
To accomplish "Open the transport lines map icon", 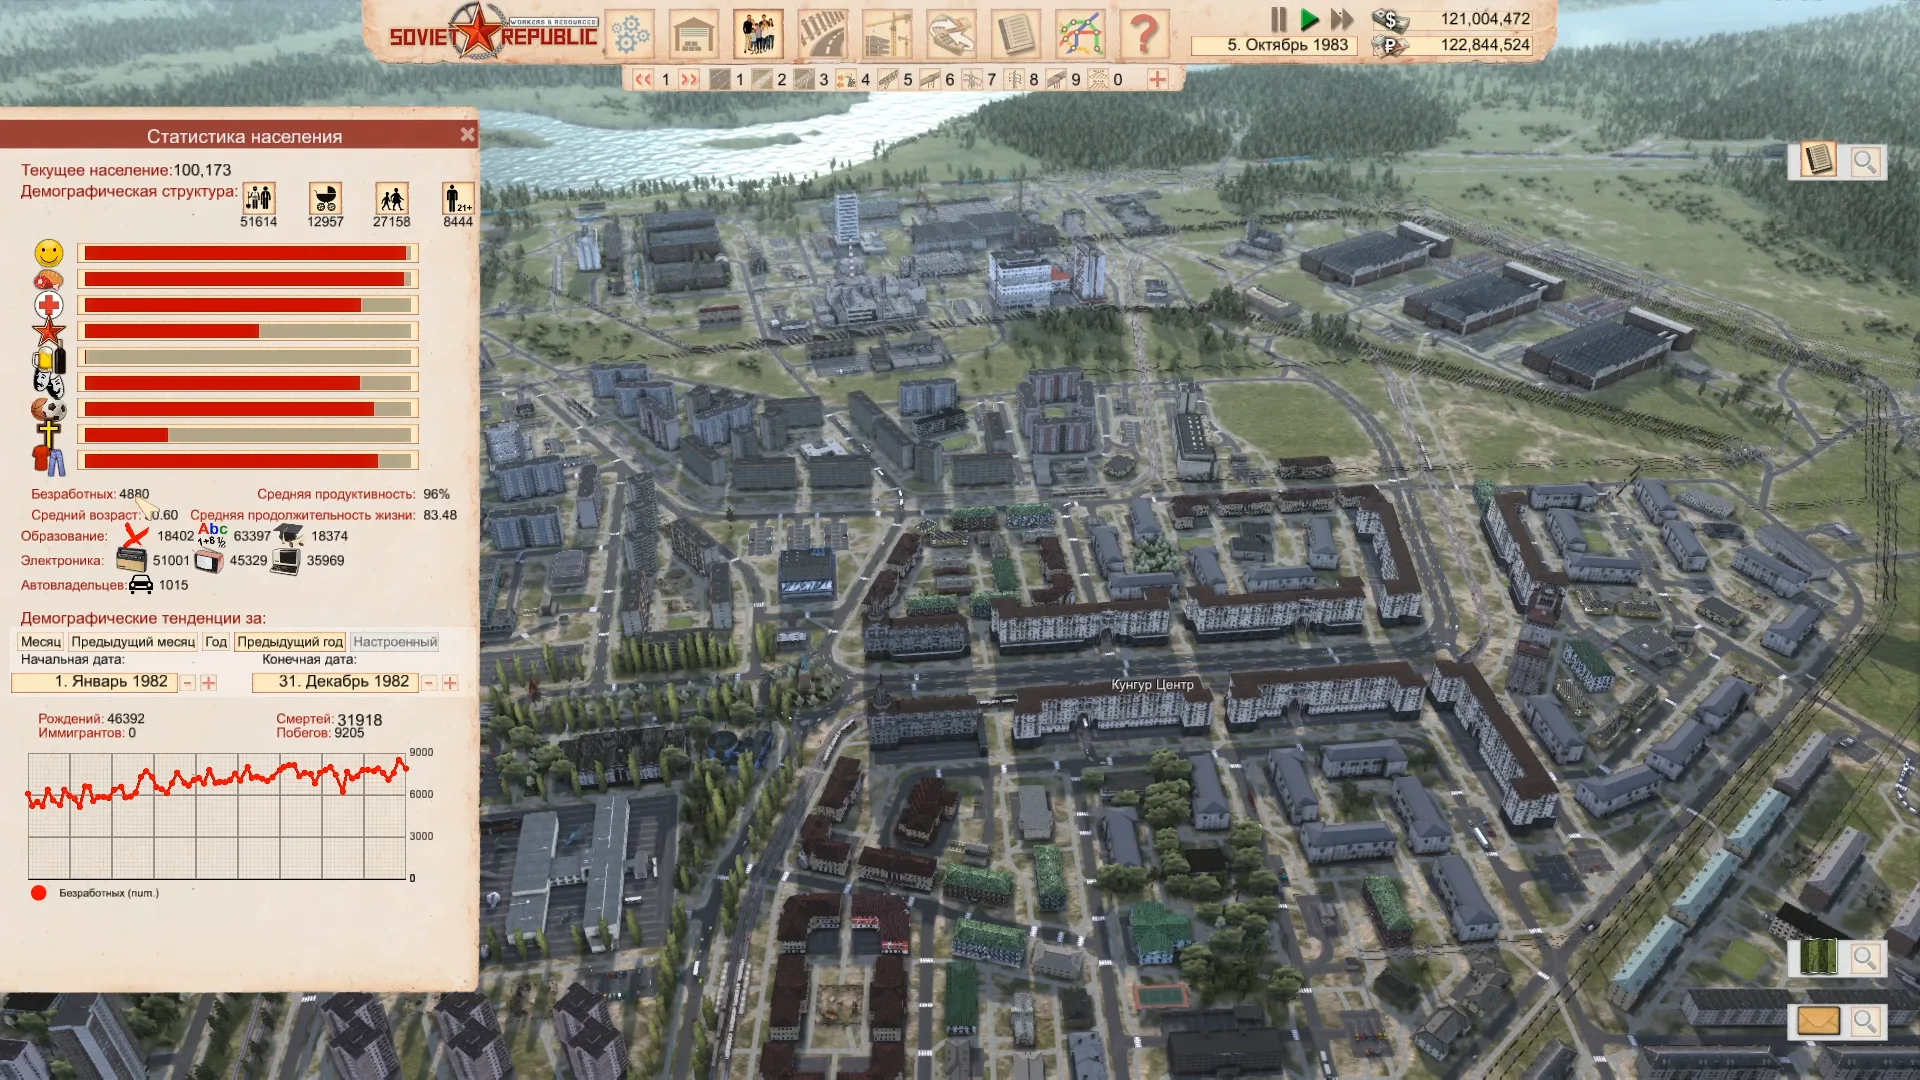I will pos(1080,34).
